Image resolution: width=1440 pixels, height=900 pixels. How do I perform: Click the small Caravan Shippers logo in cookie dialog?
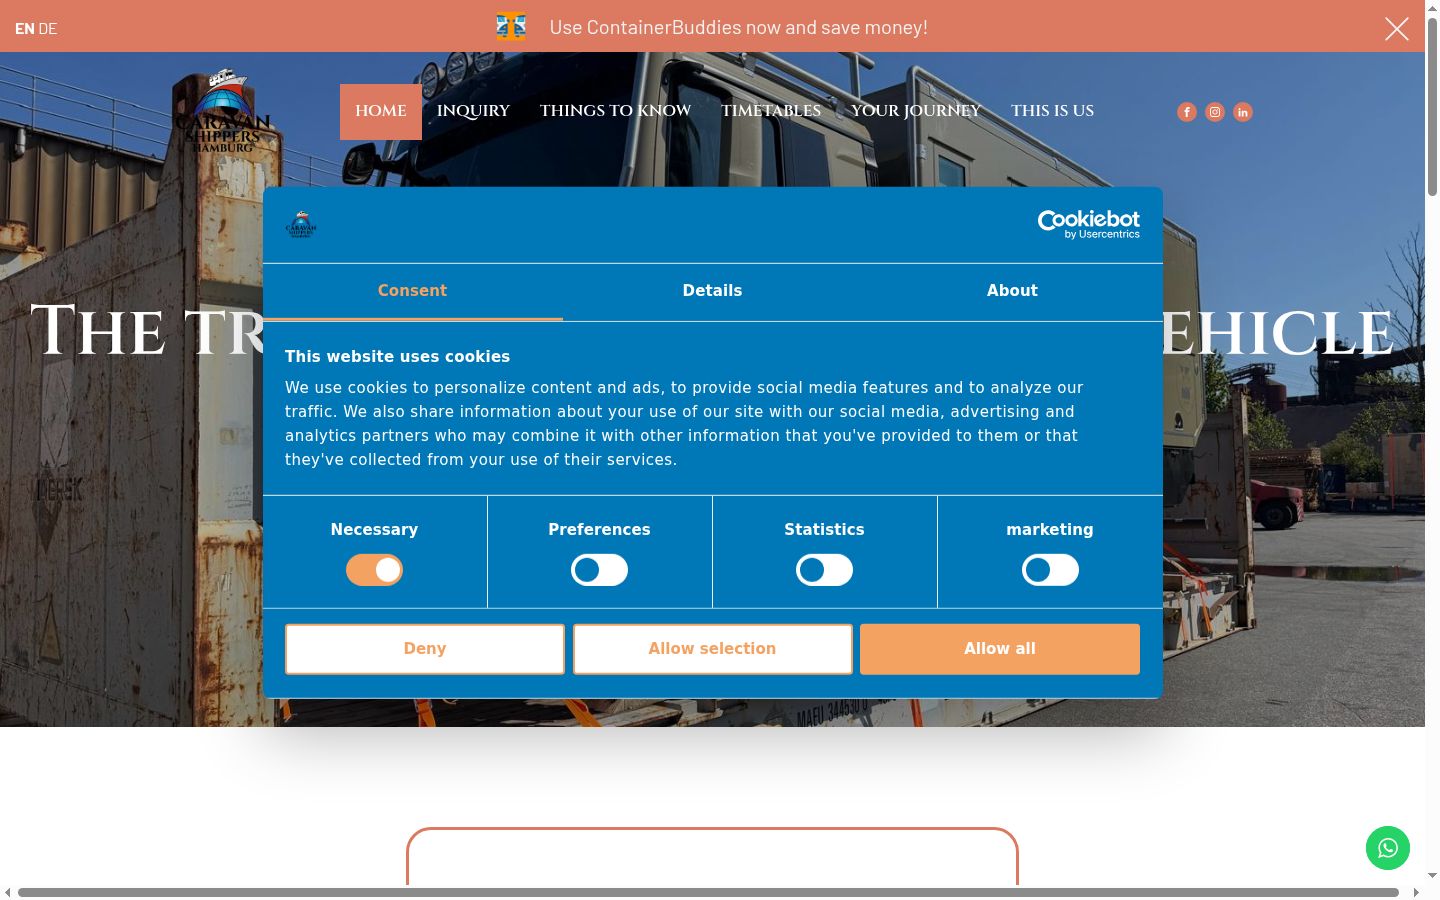pyautogui.click(x=301, y=224)
